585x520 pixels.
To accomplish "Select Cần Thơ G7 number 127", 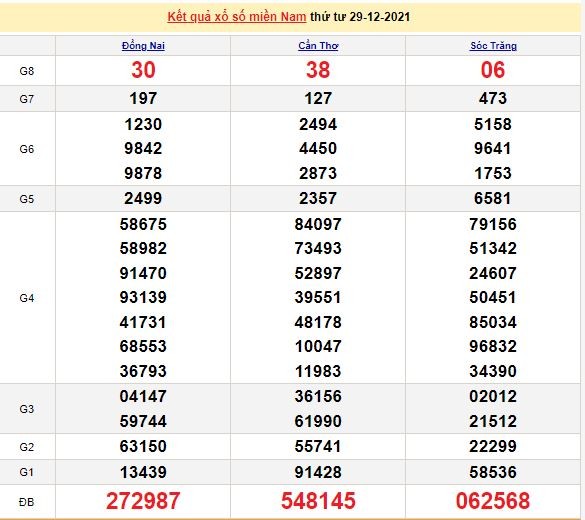I will [318, 98].
